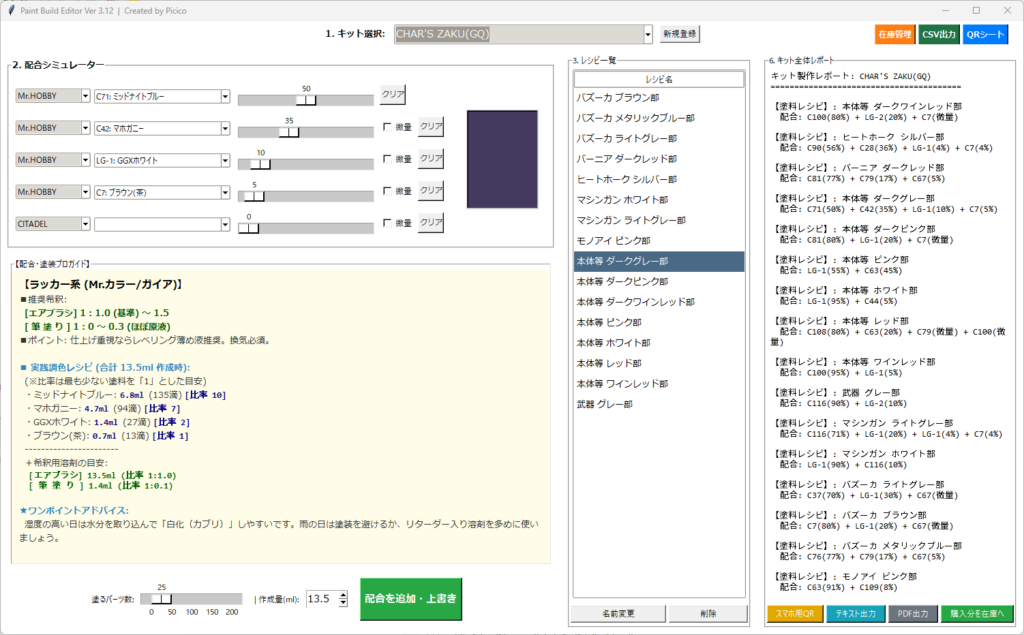The image size is (1024, 635).
Task: Generate スマホ用QR code
Action: coord(794,613)
